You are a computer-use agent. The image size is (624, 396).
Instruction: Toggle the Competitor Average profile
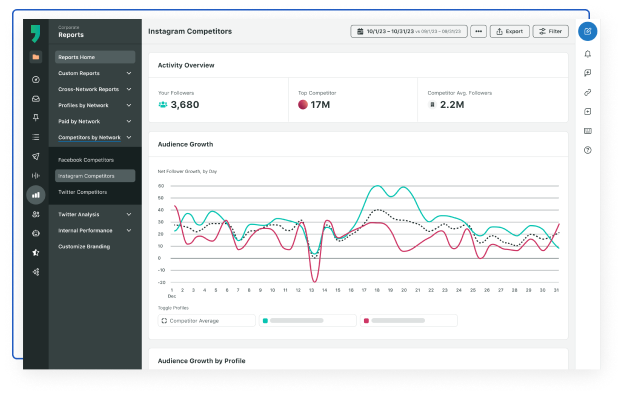pos(207,321)
